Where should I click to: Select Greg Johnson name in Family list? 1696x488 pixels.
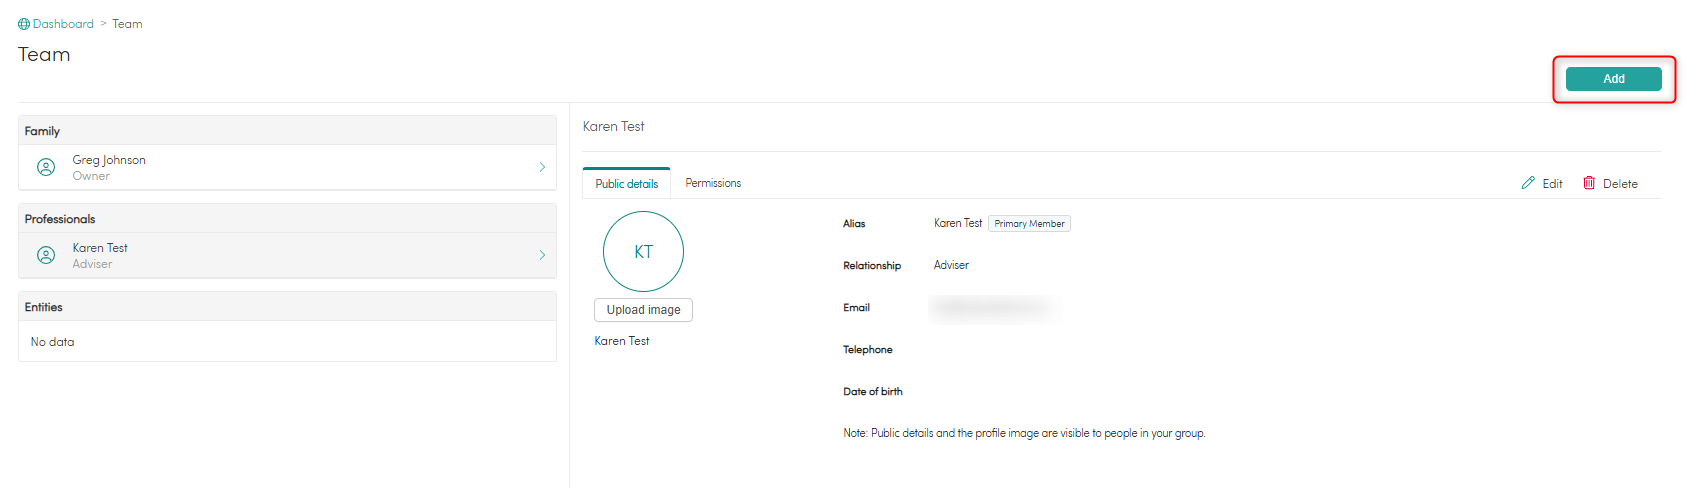[x=109, y=160]
